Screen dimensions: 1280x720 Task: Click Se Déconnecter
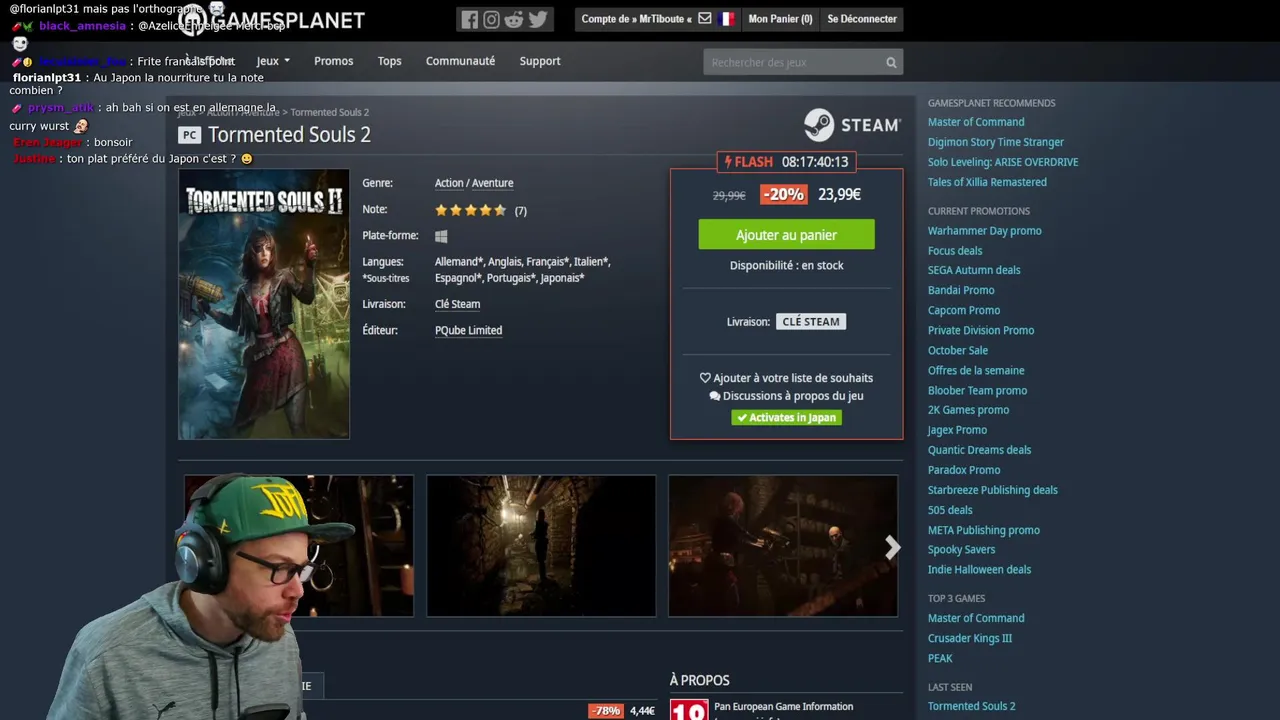click(x=862, y=19)
